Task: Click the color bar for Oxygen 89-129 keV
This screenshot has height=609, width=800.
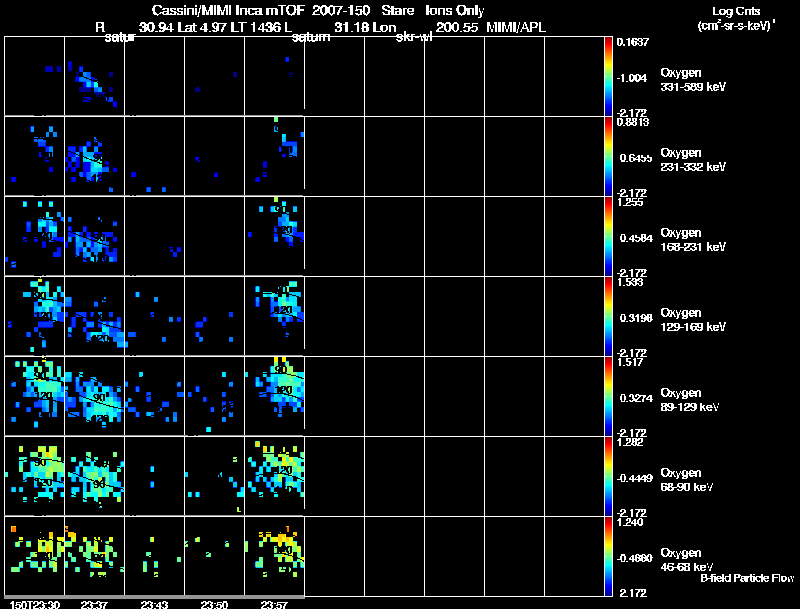Action: click(608, 397)
